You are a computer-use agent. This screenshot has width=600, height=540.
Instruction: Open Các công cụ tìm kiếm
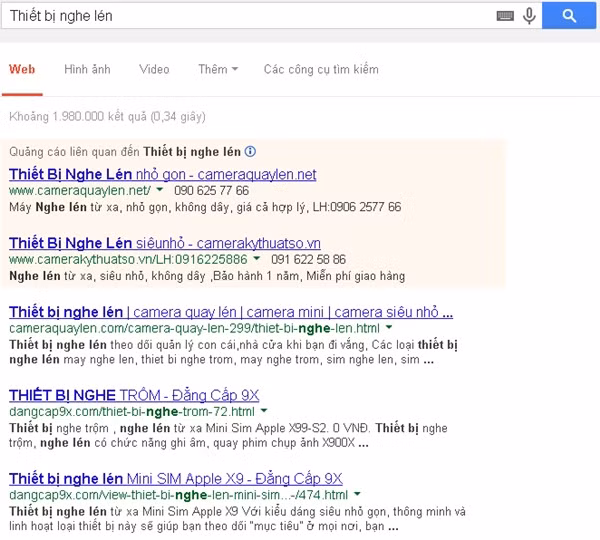pos(321,69)
